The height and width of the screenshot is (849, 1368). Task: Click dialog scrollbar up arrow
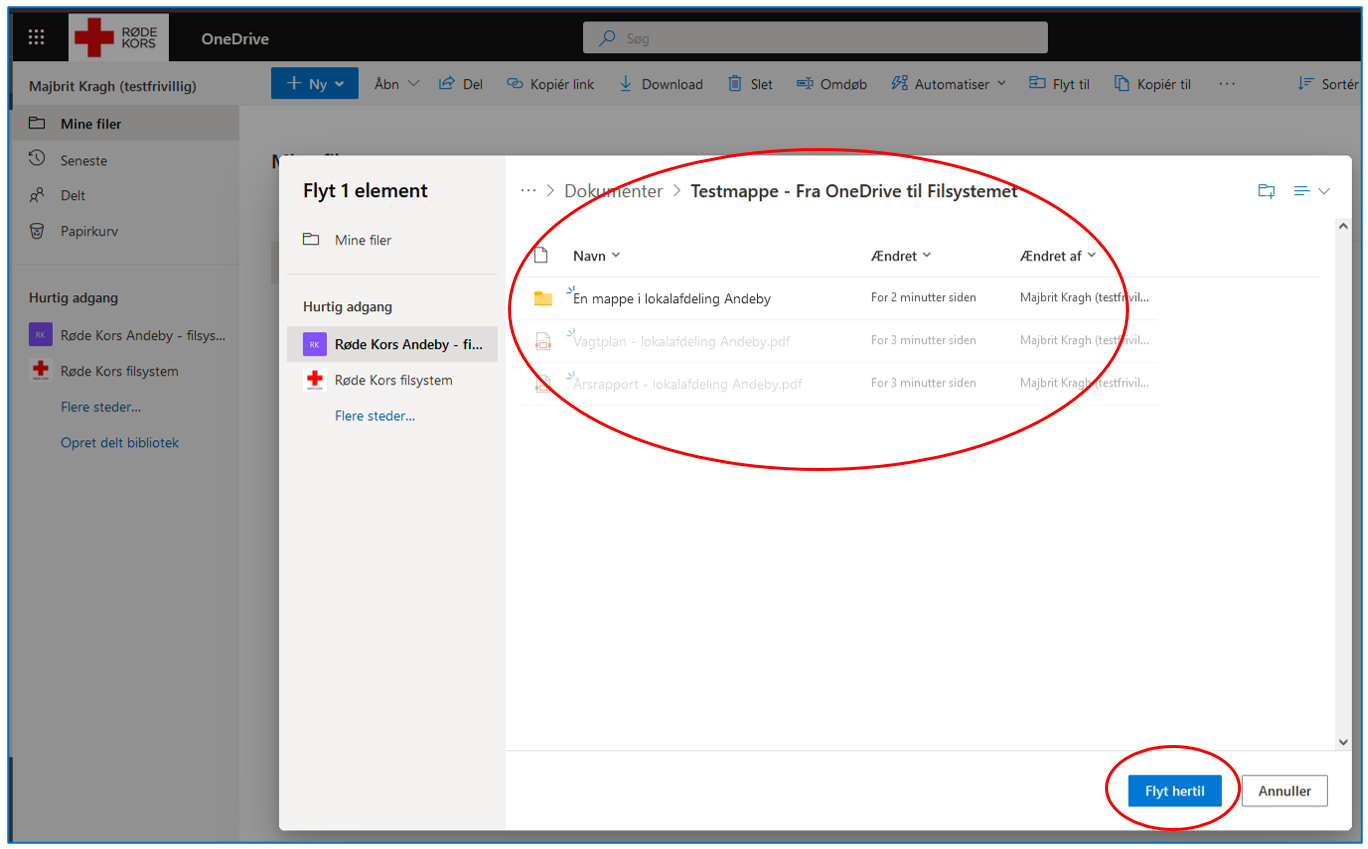(x=1344, y=226)
